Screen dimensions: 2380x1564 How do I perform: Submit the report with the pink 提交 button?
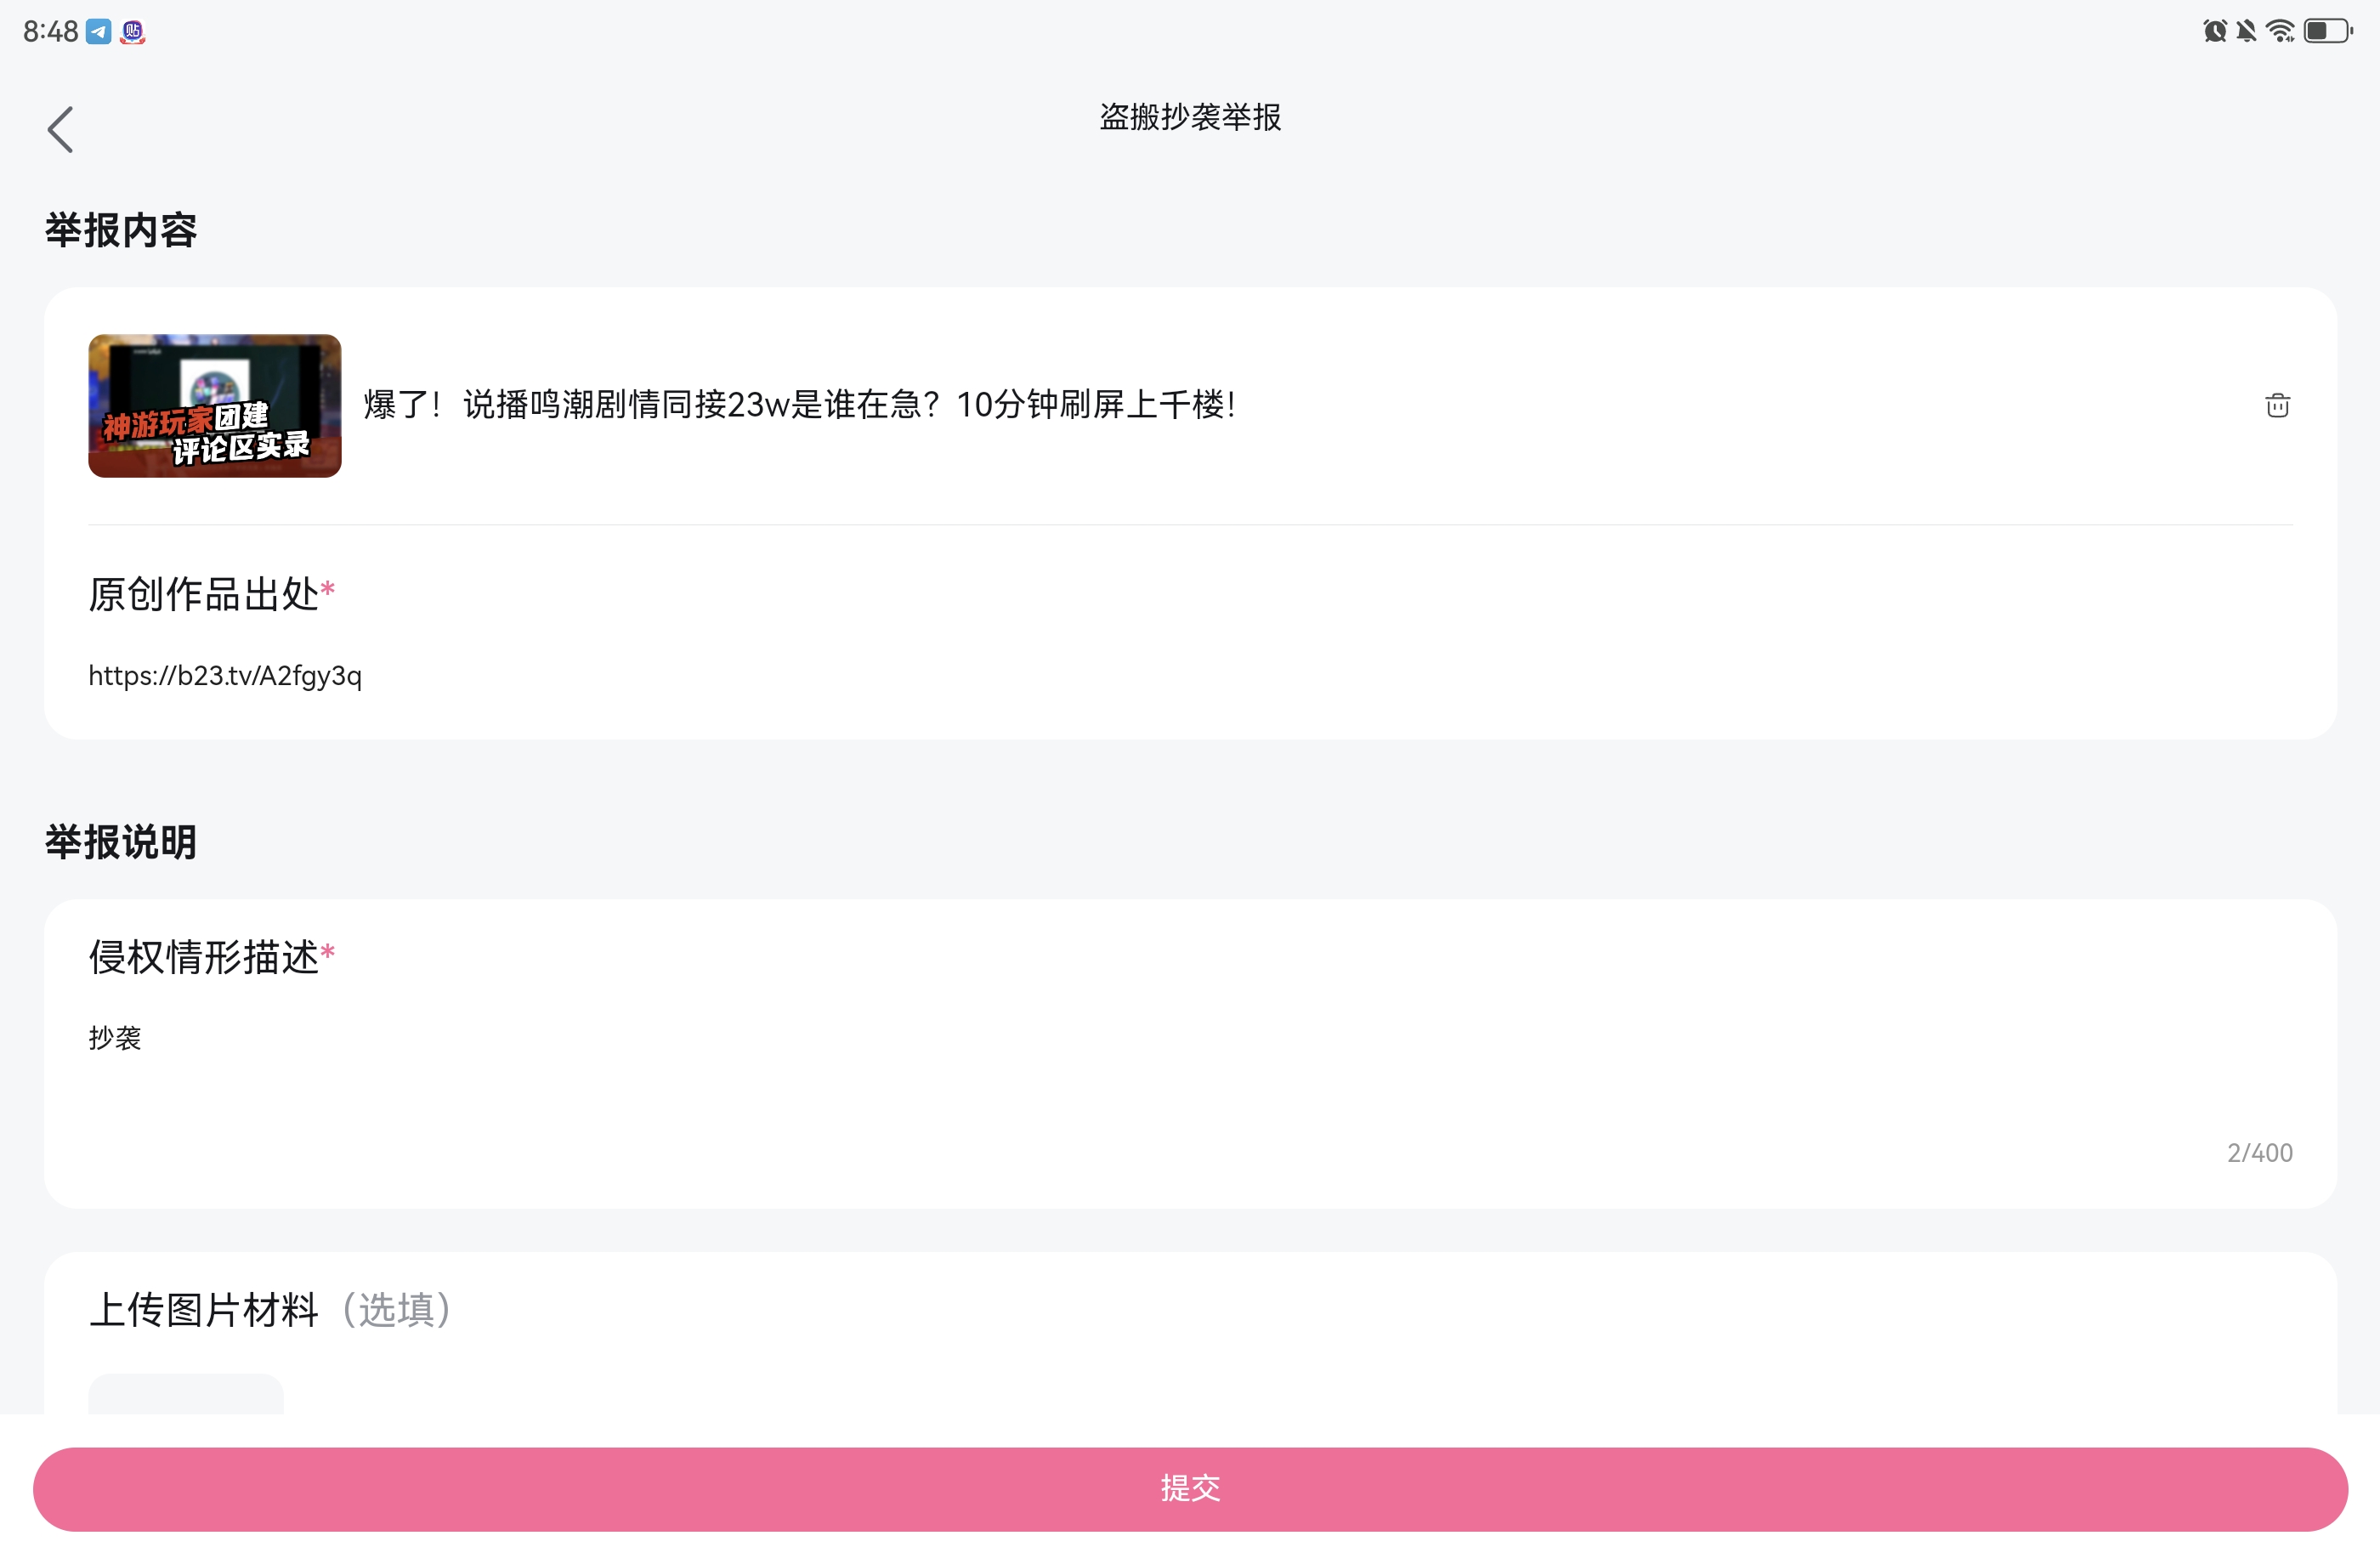pyautogui.click(x=1189, y=1488)
